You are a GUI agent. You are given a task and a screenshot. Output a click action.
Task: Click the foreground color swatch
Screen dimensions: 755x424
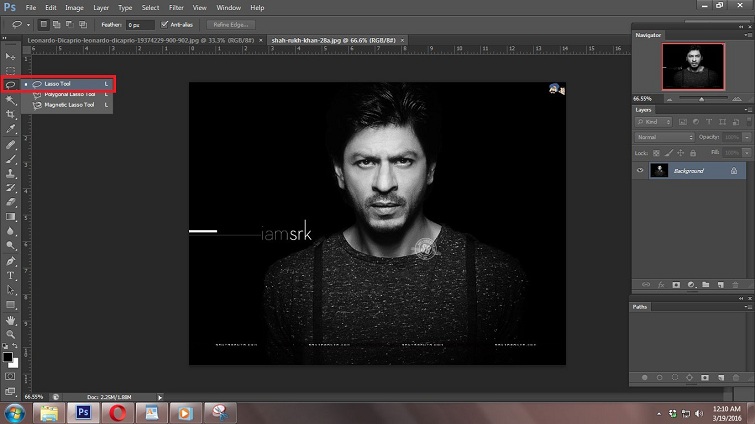click(x=8, y=354)
